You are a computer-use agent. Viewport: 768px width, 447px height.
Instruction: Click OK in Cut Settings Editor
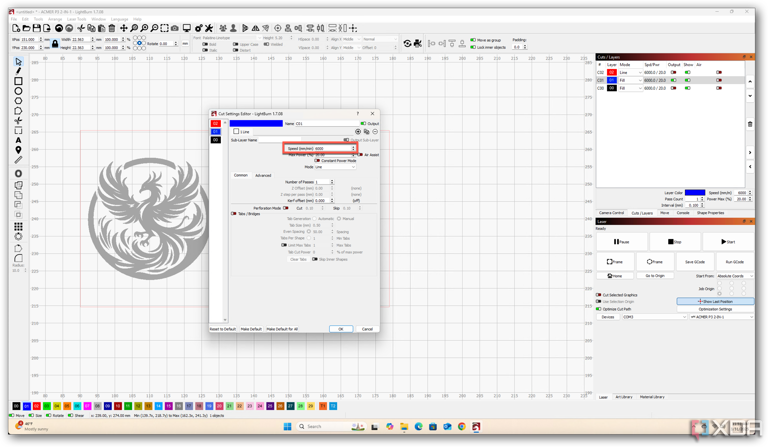click(340, 329)
